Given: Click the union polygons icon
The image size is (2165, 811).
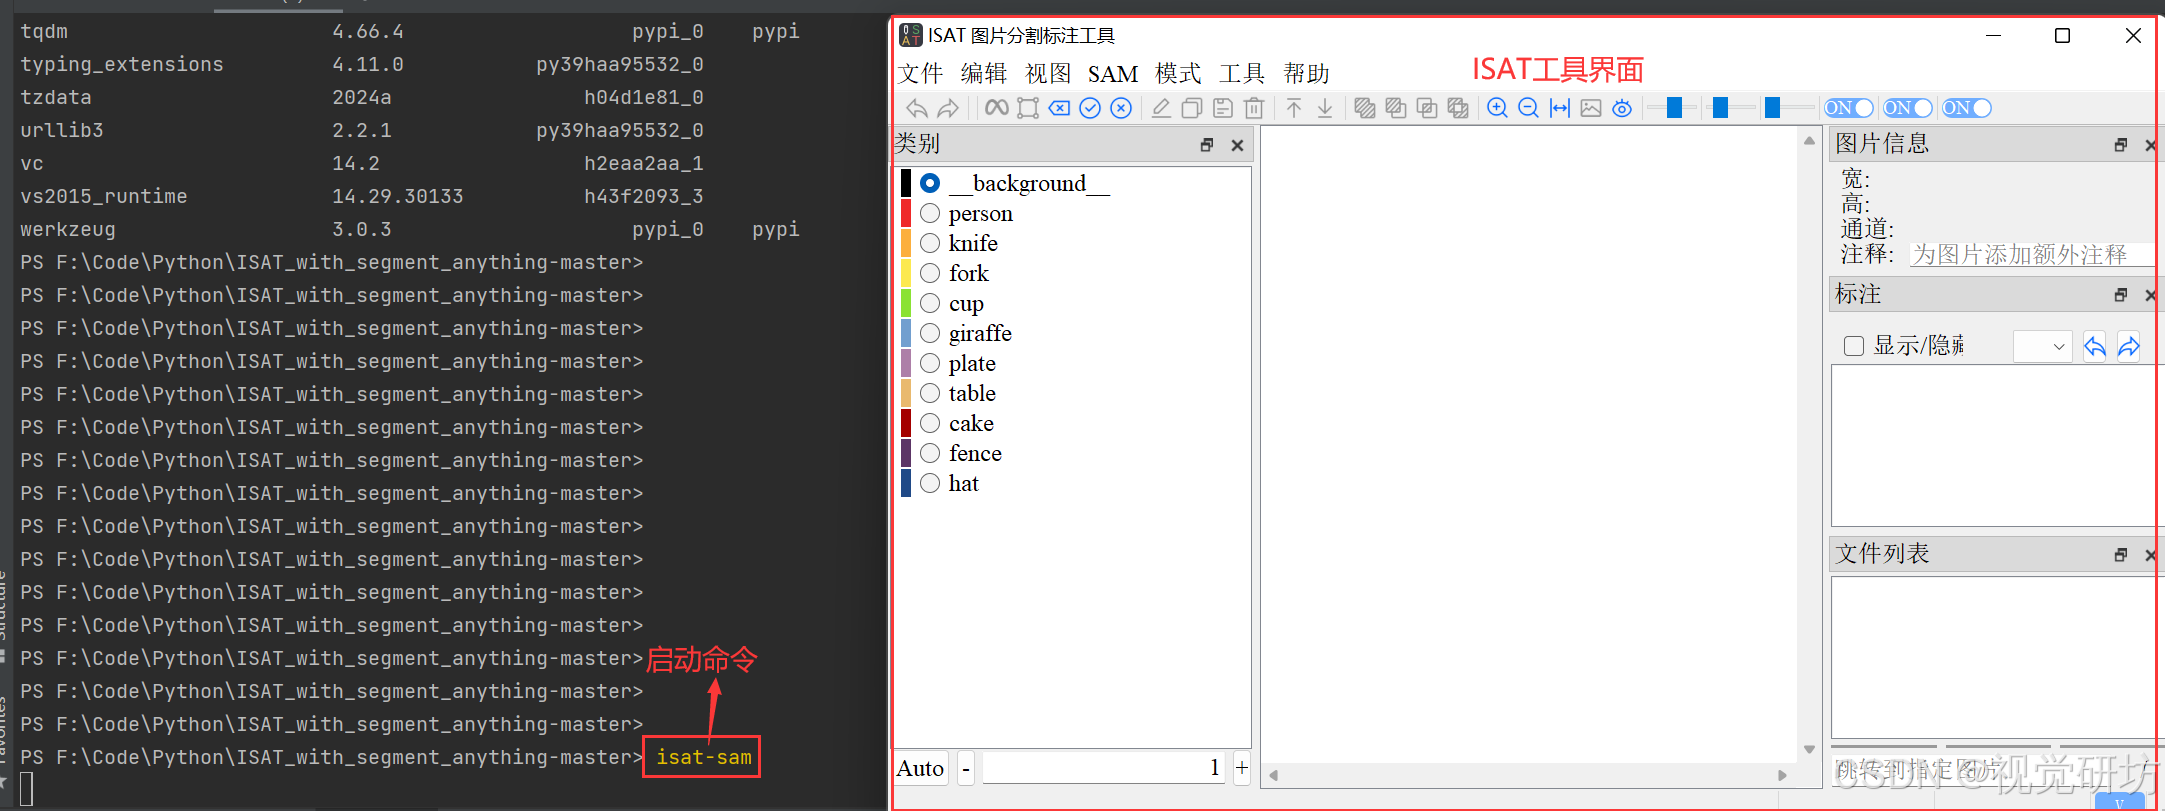Looking at the screenshot, I should pos(1365,108).
